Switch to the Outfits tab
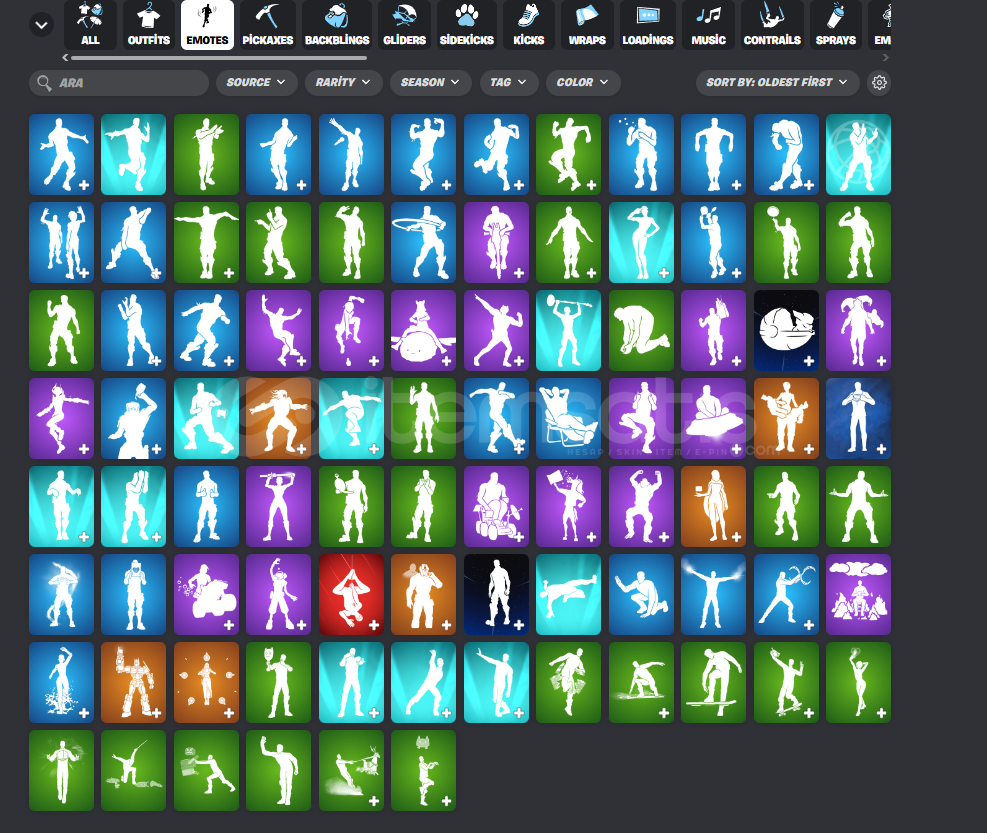The width and height of the screenshot is (987, 833). (148, 25)
